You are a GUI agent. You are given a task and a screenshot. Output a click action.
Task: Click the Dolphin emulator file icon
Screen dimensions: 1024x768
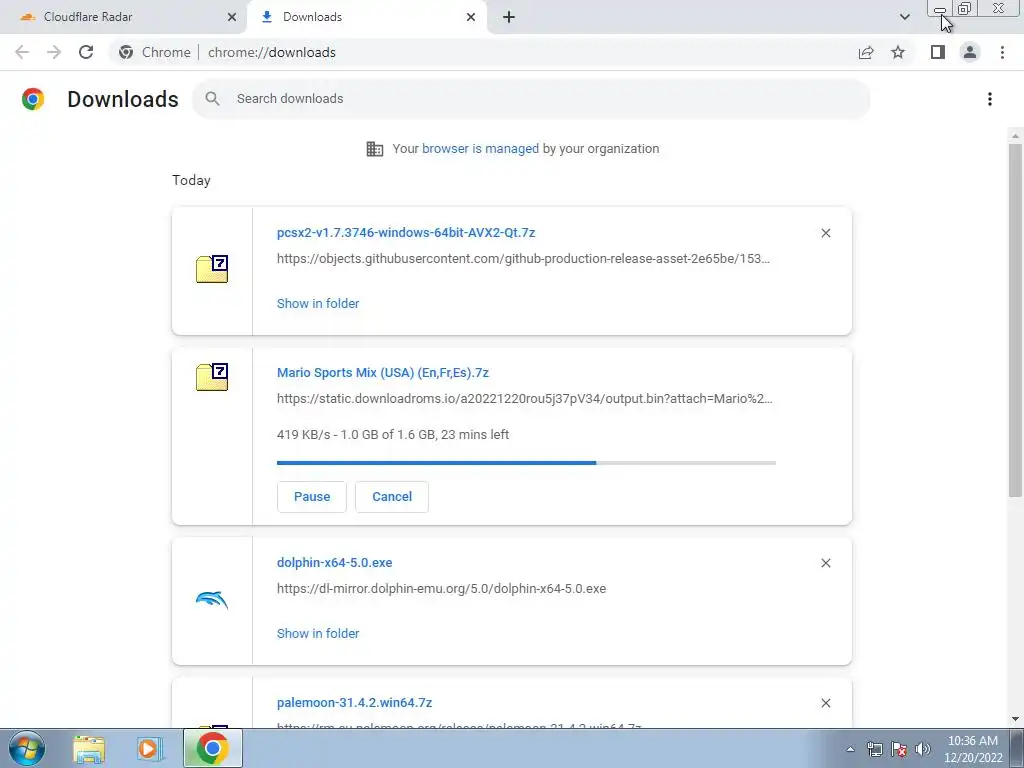pyautogui.click(x=212, y=600)
